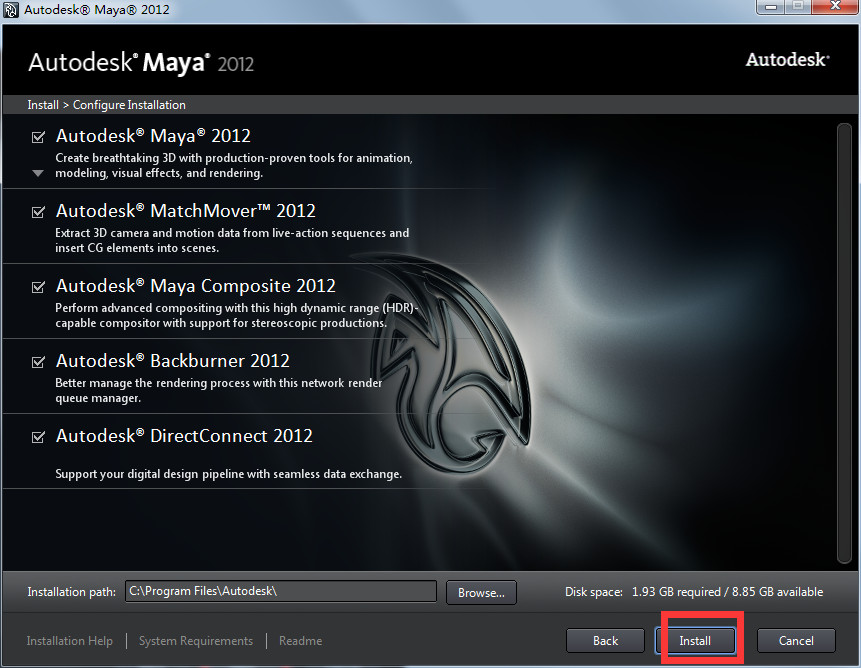Click the "Better manage the rendering process" description

coord(219,390)
